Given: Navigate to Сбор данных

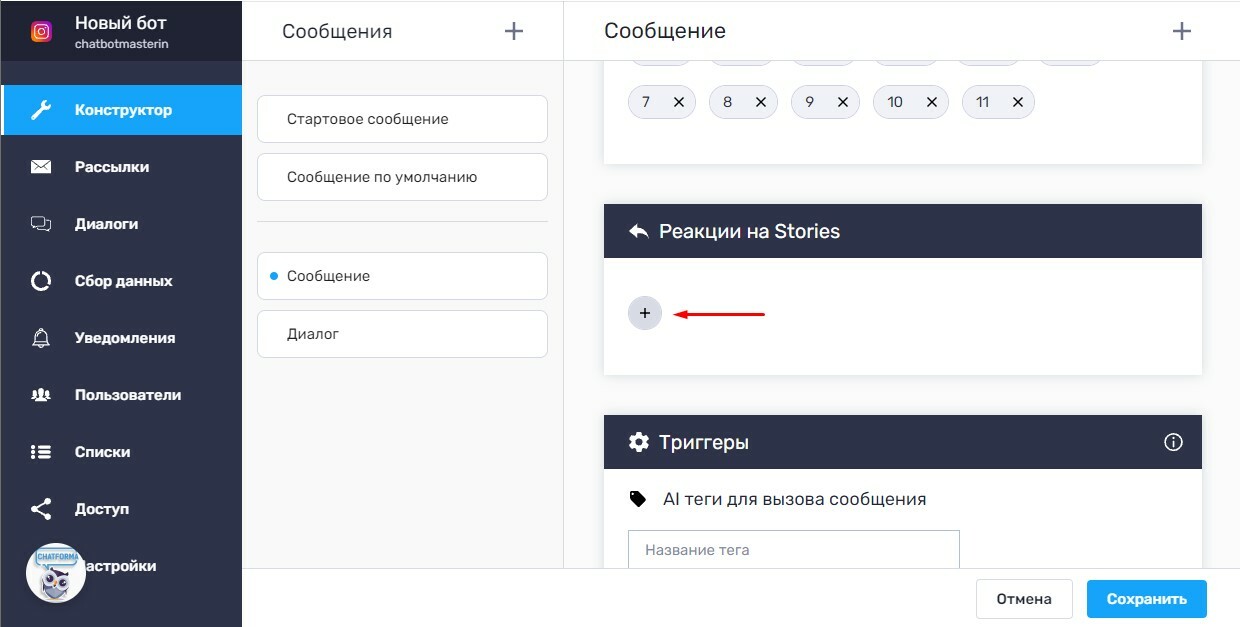Looking at the screenshot, I should click(123, 281).
